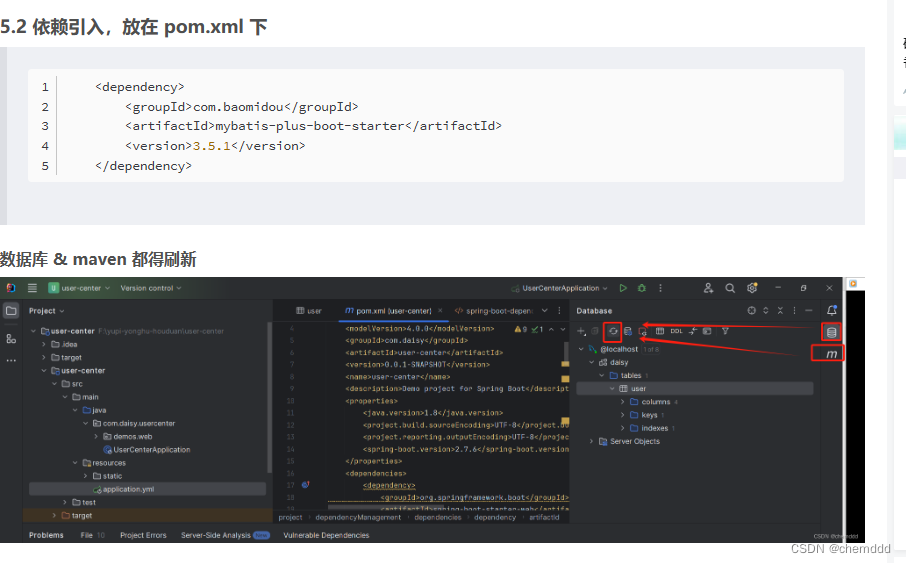Screen dimensions: 906x563
Task: Go to next highlighted problem arrow in editor
Action: tap(563, 329)
